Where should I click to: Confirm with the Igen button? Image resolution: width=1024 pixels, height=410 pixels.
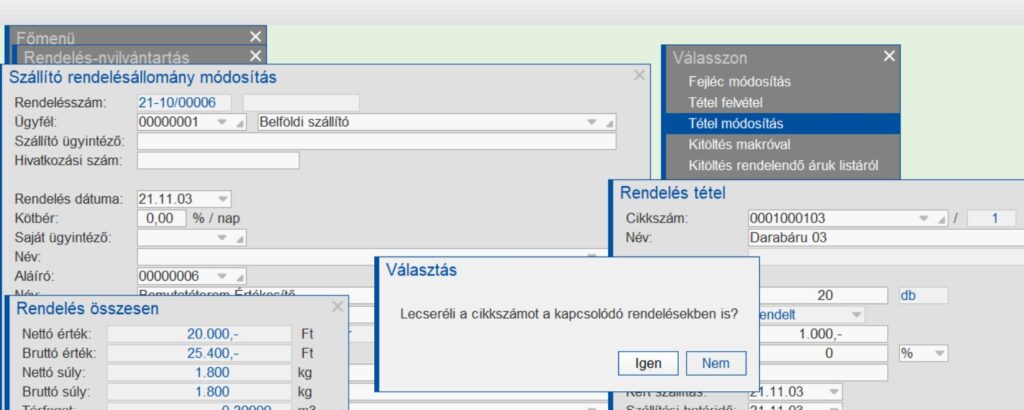(648, 364)
